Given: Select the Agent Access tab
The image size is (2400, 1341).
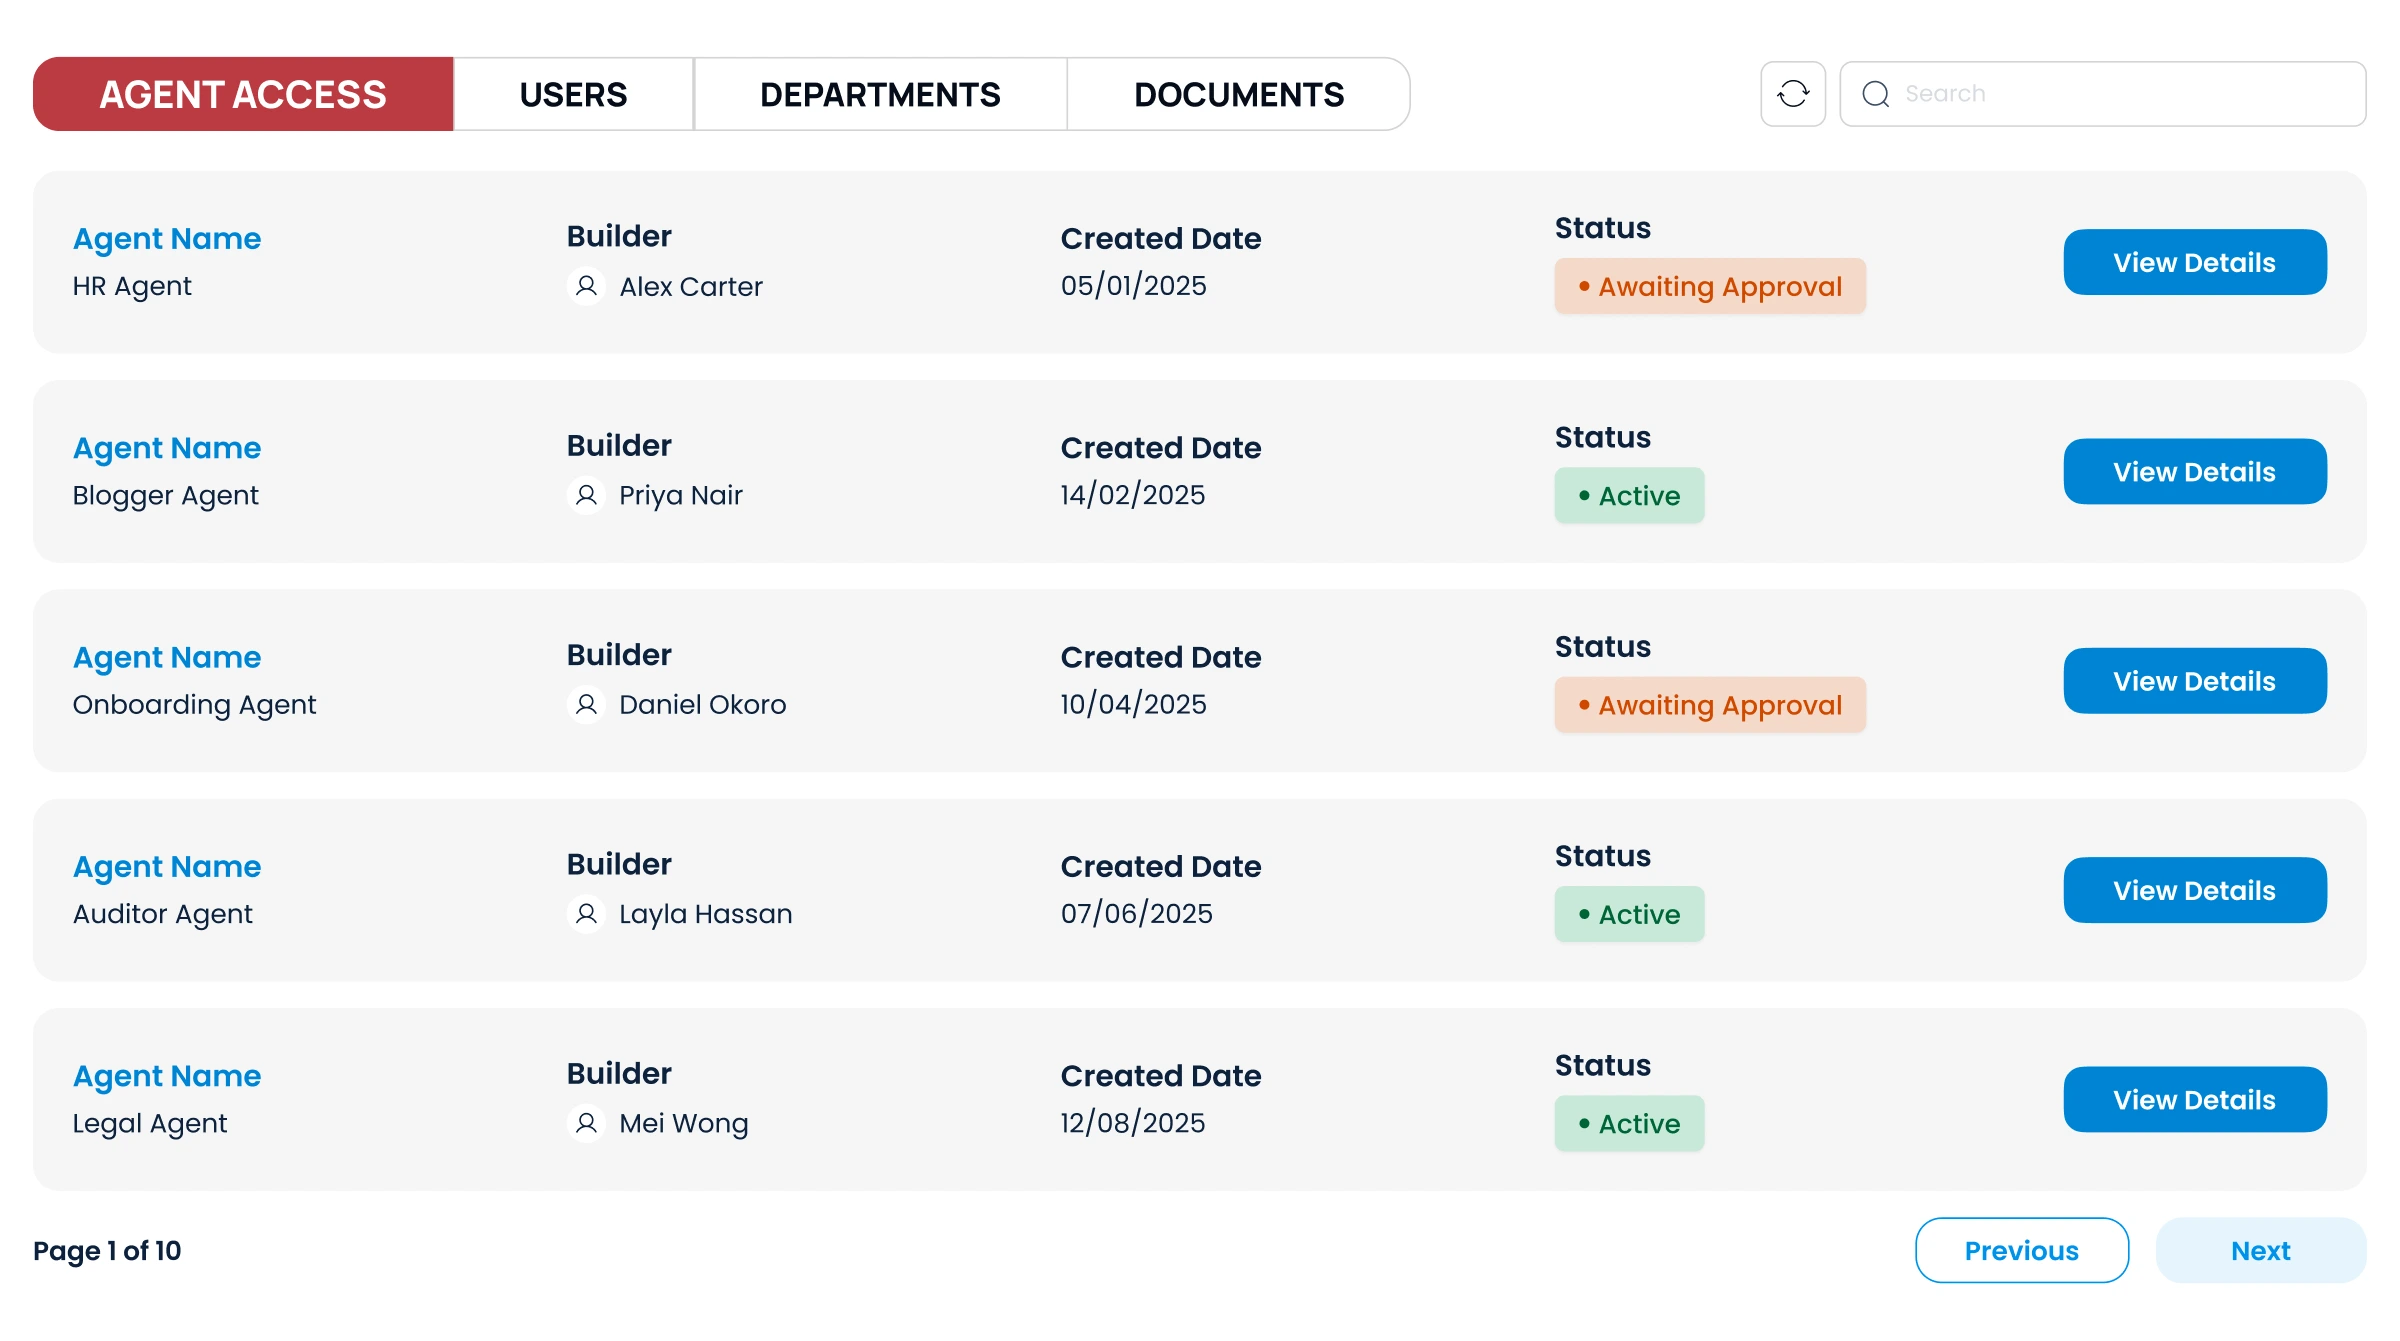Looking at the screenshot, I should coord(242,93).
